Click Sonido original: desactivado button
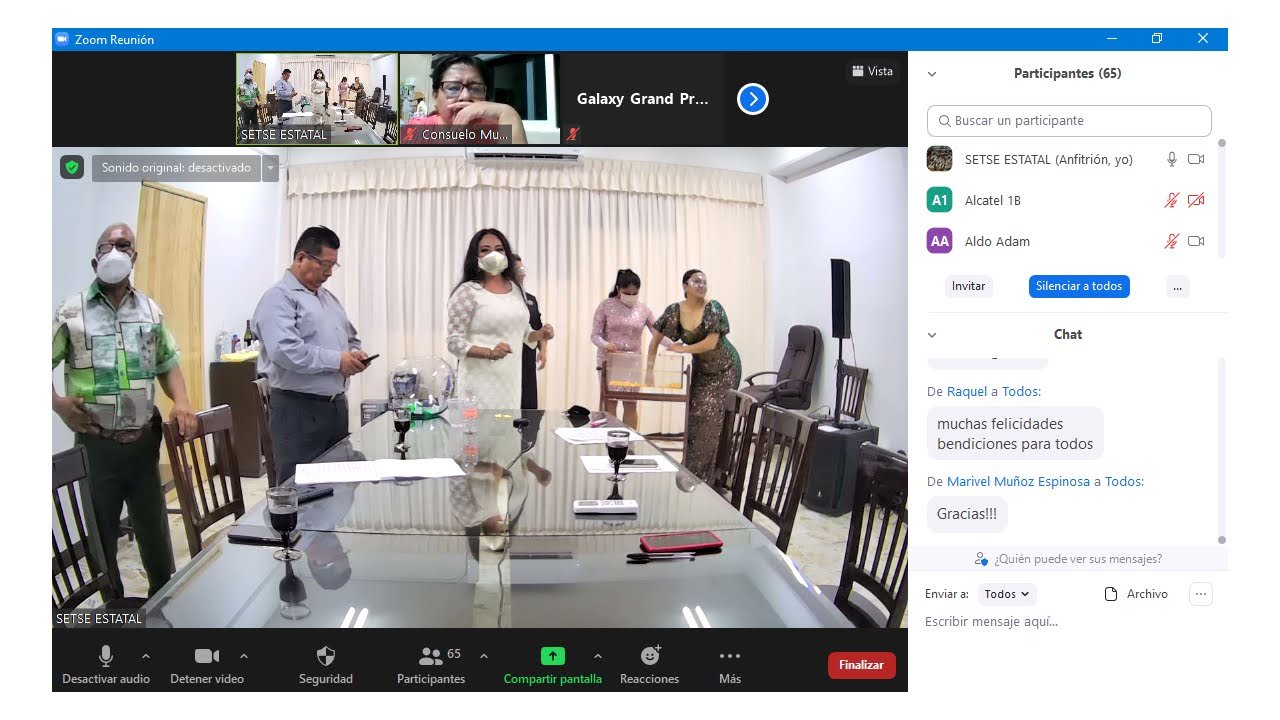The height and width of the screenshot is (720, 1280). click(x=176, y=168)
